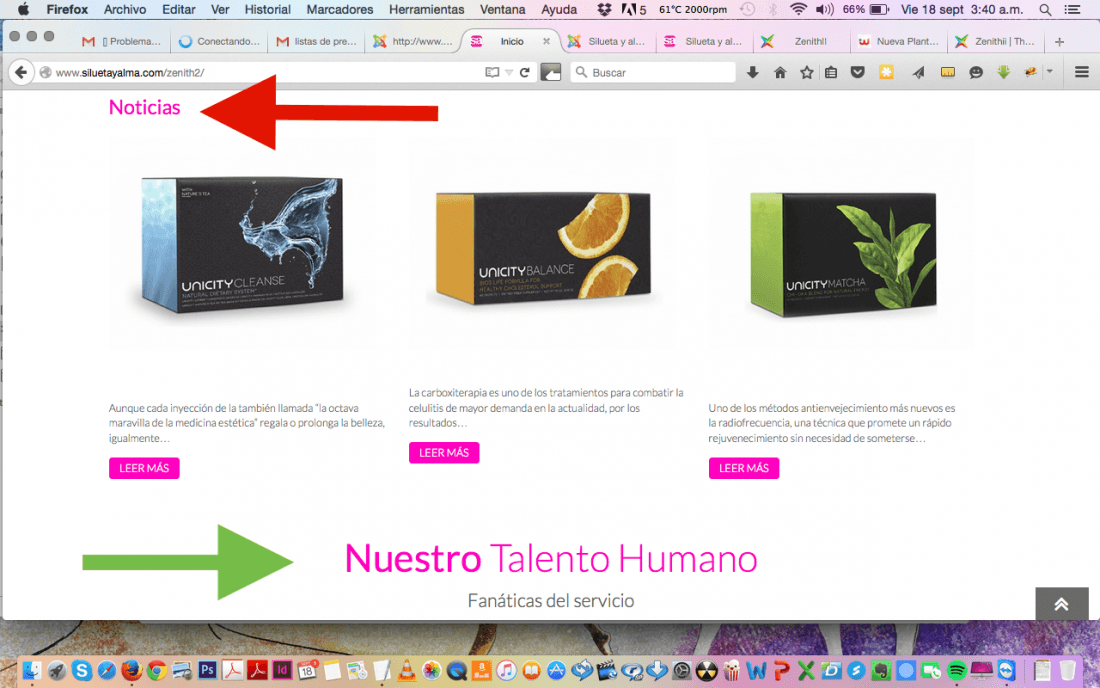Image resolution: width=1100 pixels, height=688 pixels.
Task: Click the siluetayalma.com URL address field
Action: point(260,72)
